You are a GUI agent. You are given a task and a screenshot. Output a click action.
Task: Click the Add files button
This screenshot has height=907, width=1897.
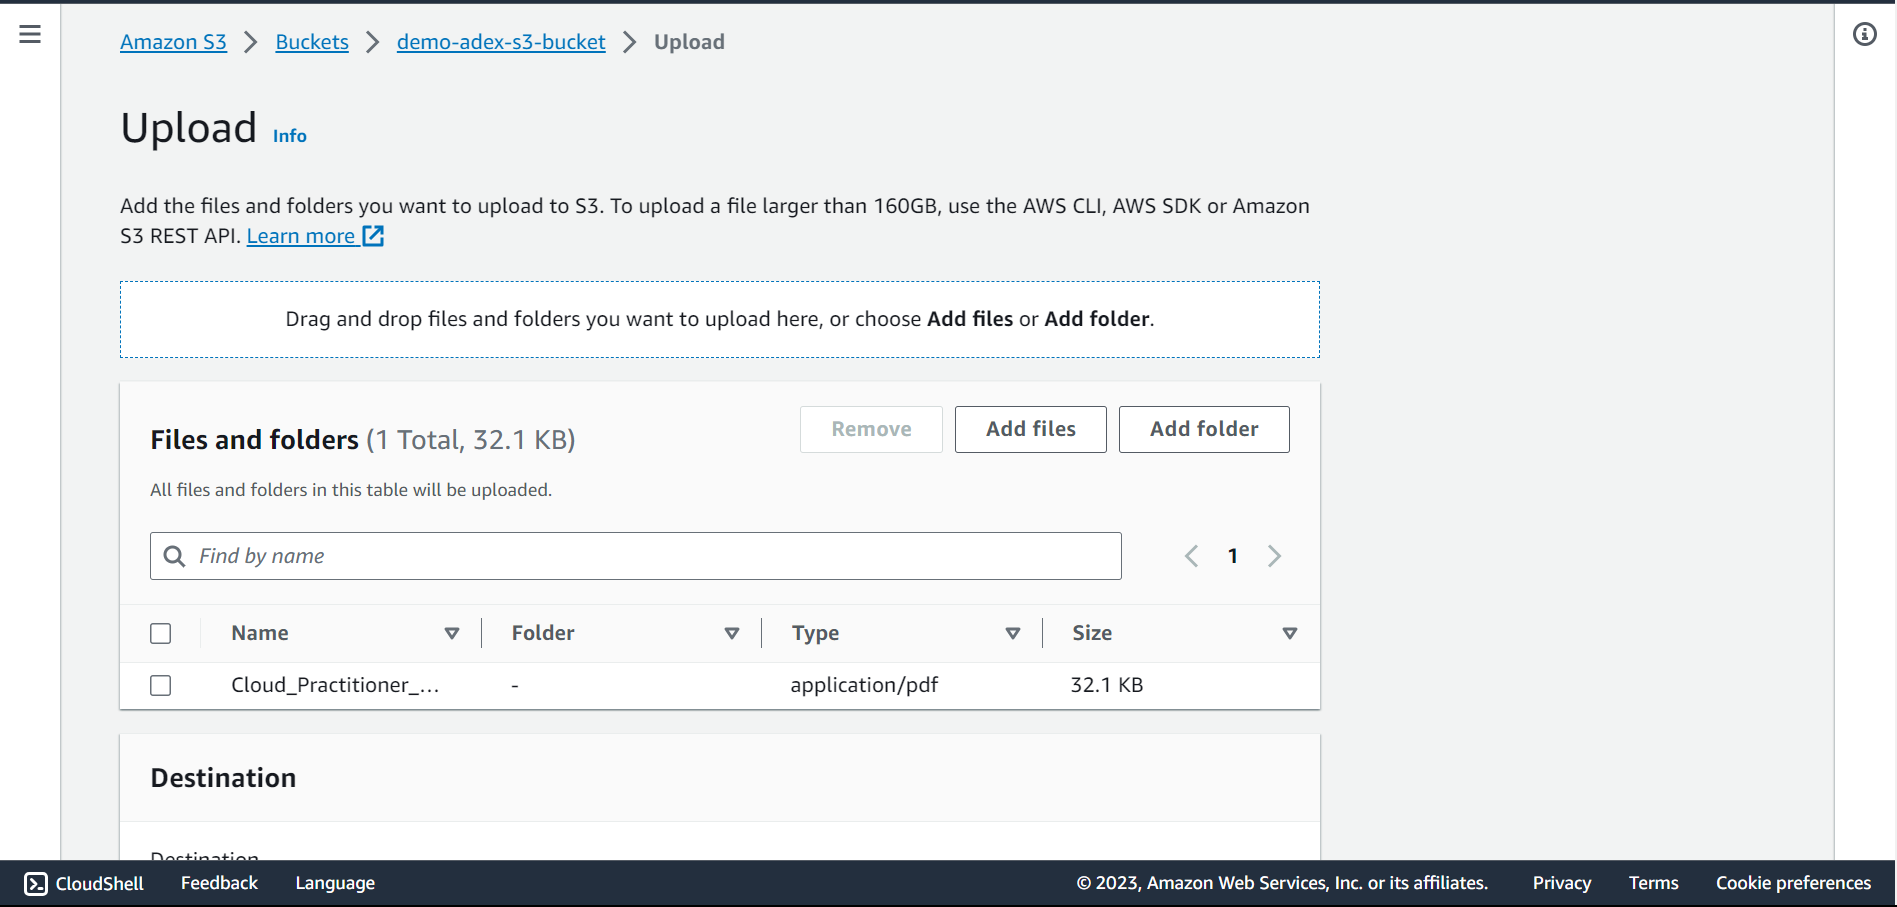(x=1031, y=429)
